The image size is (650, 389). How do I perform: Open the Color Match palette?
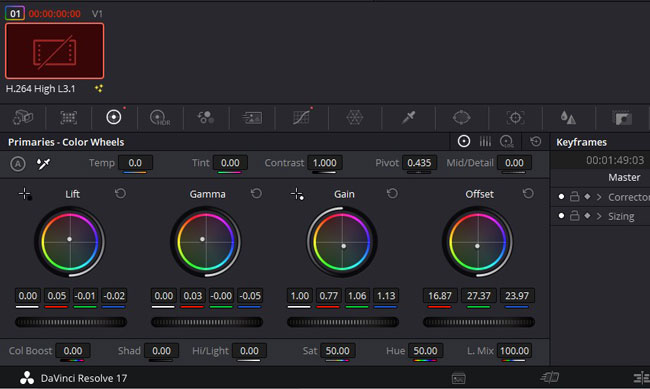click(68, 118)
